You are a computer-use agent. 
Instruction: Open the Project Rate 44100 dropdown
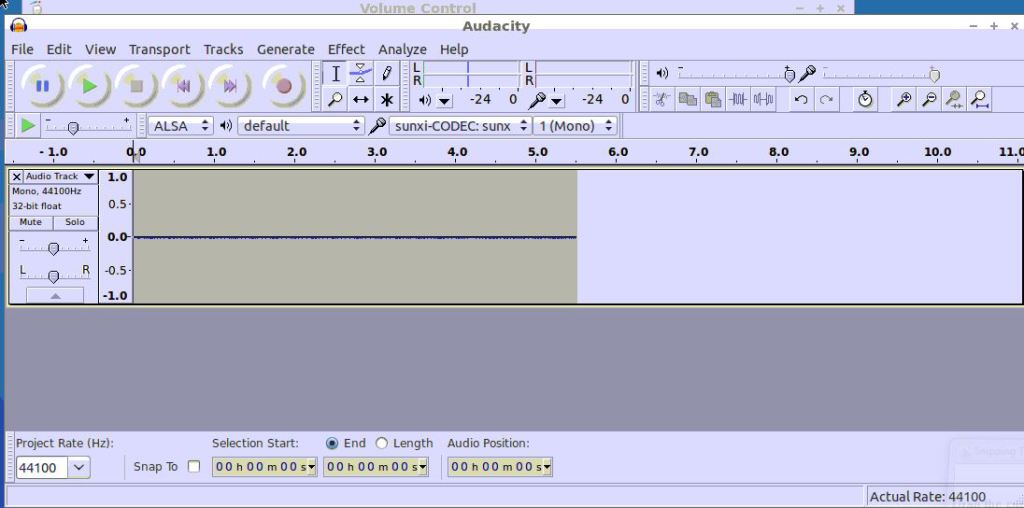click(78, 468)
